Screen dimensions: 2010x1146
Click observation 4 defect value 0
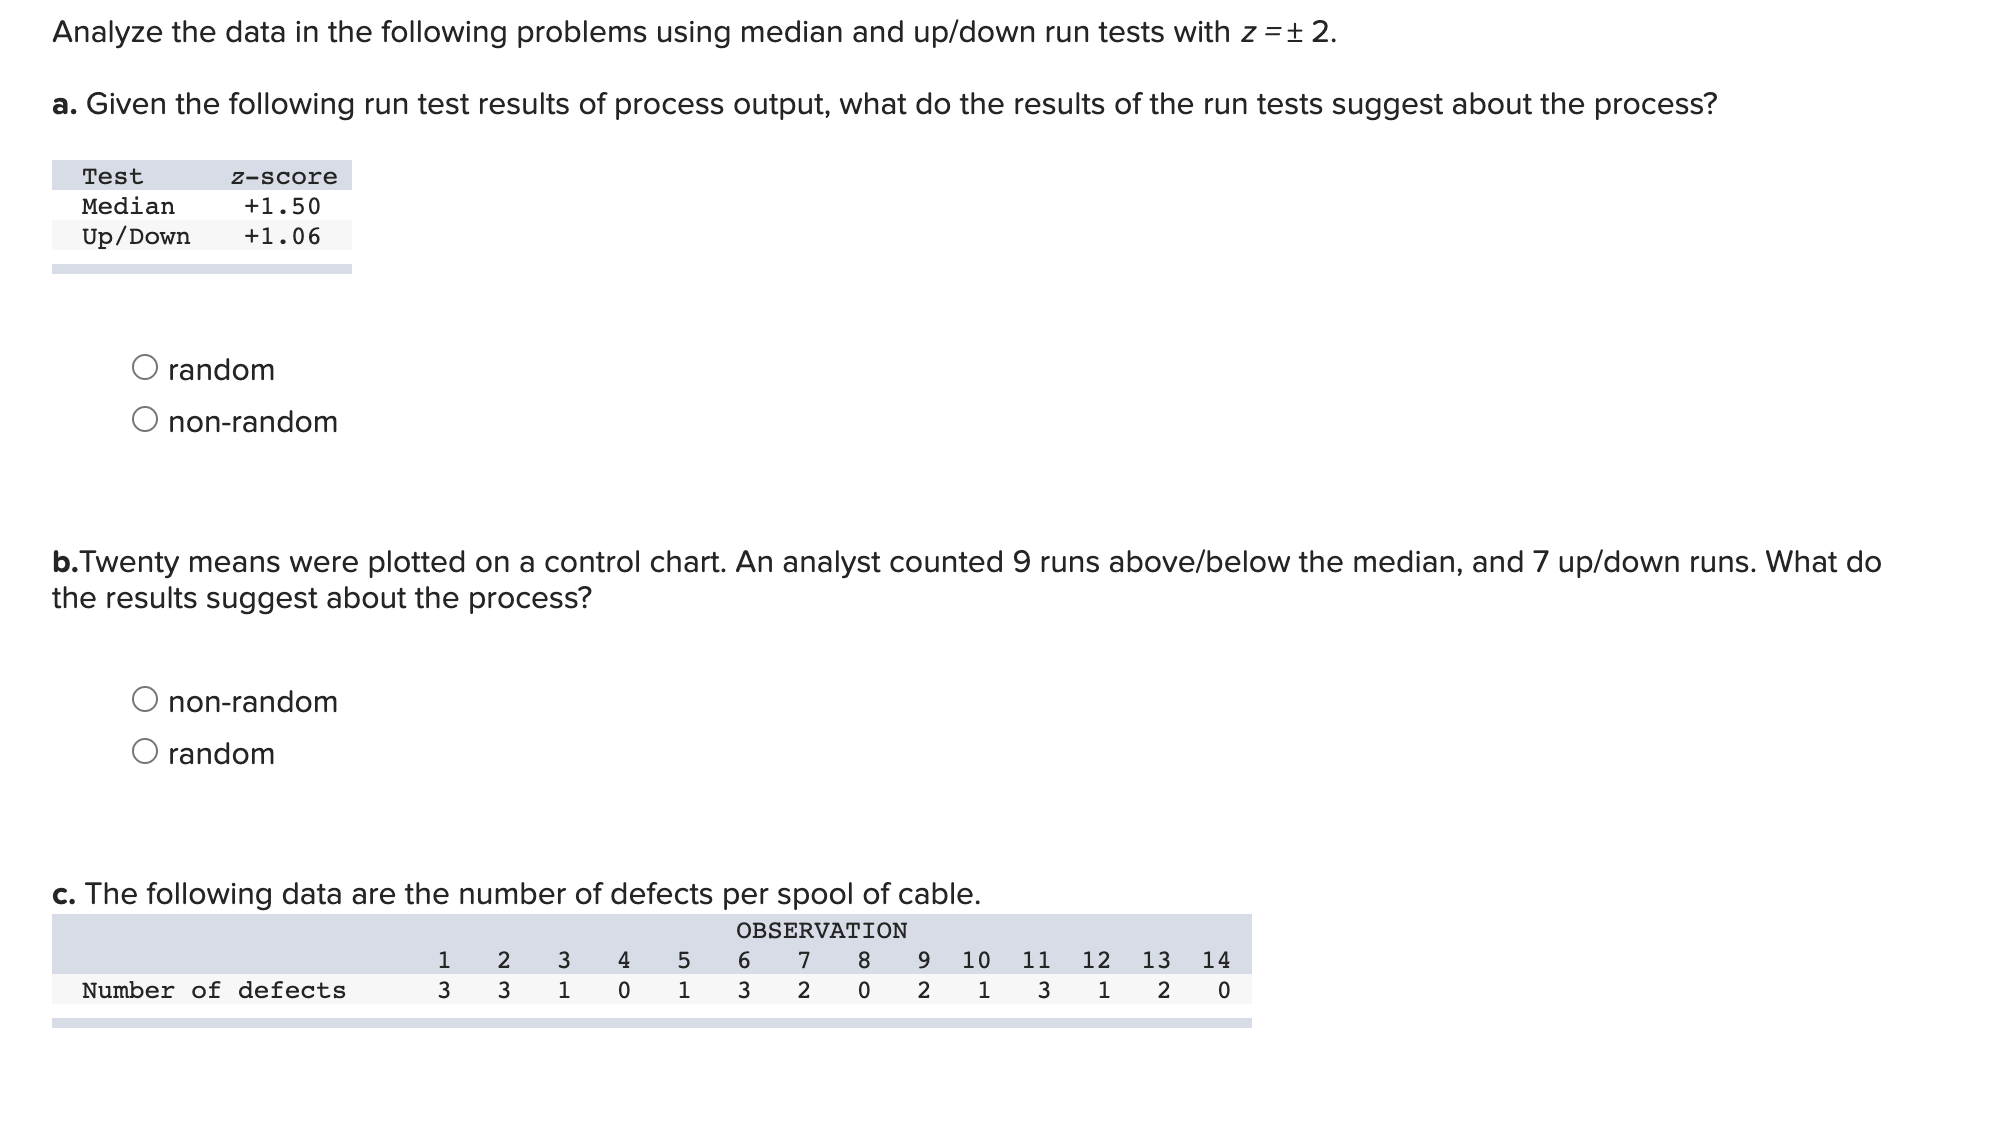click(623, 991)
